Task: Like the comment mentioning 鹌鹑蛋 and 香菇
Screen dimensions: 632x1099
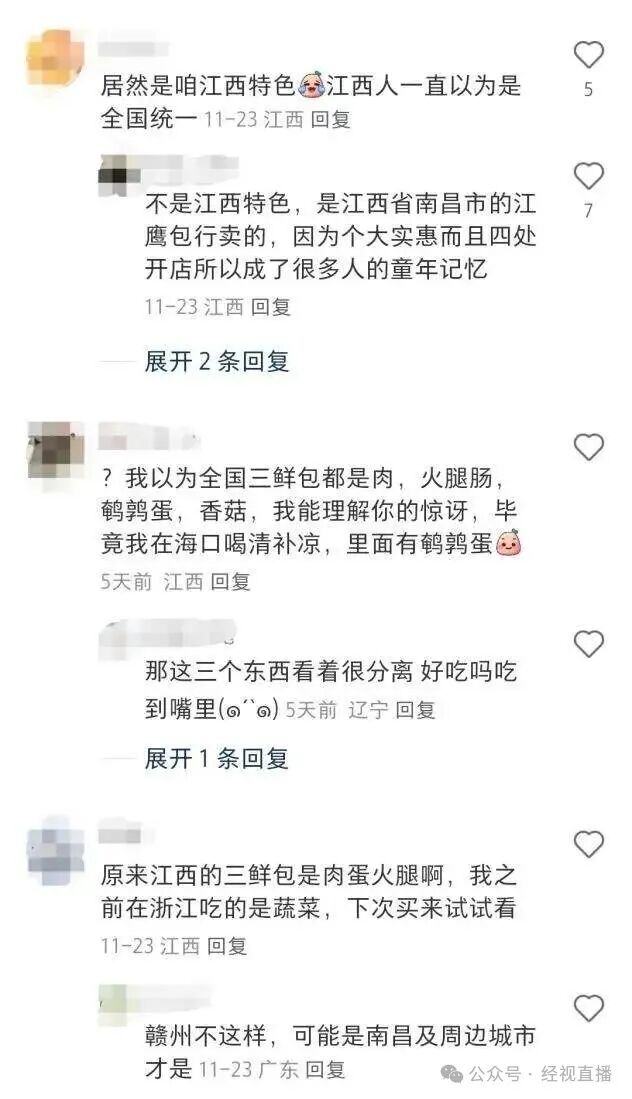Action: pyautogui.click(x=588, y=446)
